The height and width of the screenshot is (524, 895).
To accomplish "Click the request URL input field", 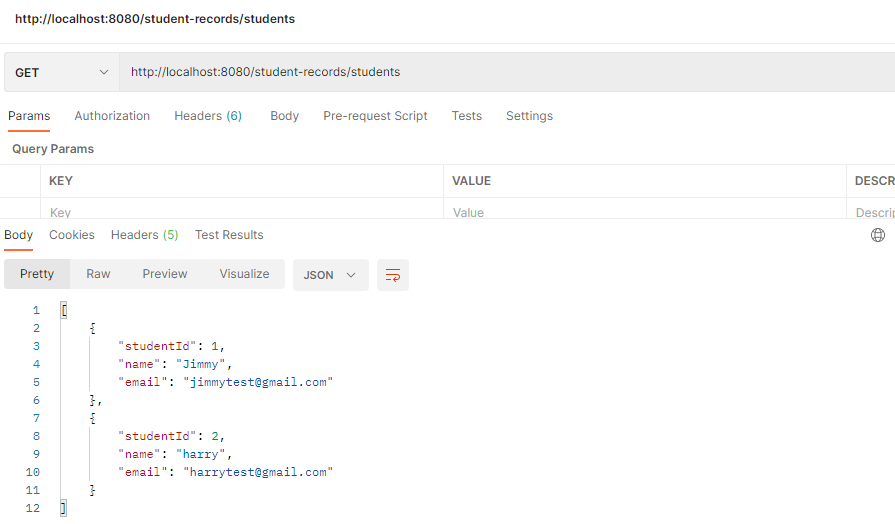I will click(x=507, y=72).
